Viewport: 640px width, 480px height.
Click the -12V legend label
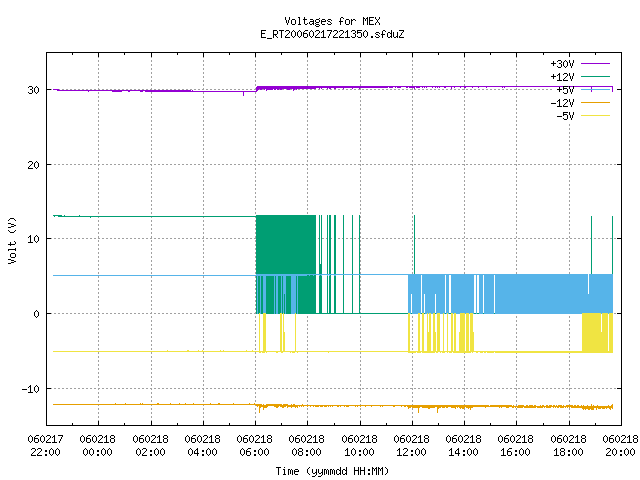[x=562, y=103]
